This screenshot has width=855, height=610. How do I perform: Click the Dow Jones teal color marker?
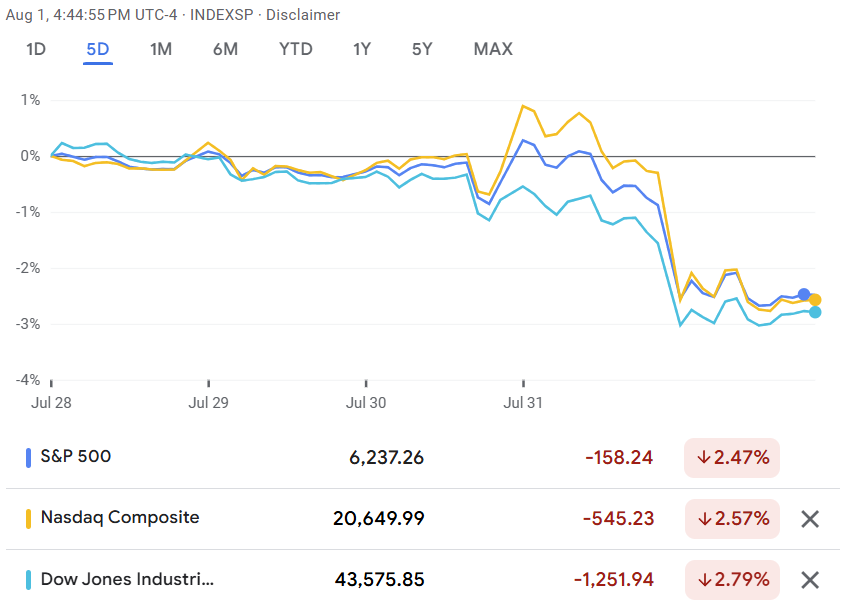pyautogui.click(x=28, y=579)
